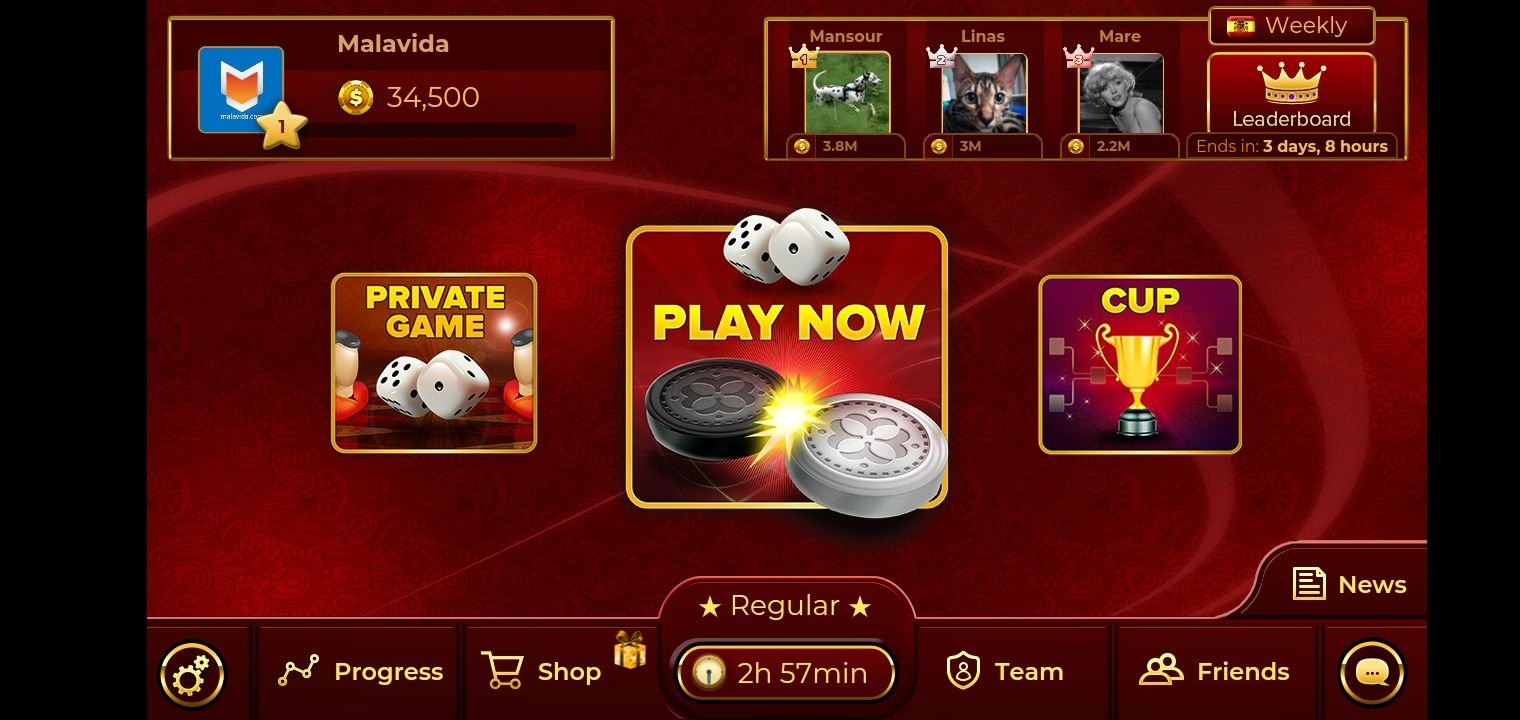Viewport: 1520px width, 720px height.
Task: Tap the level 1 star badge
Action: 283,127
